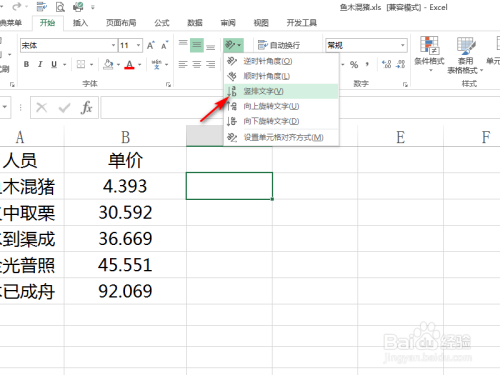Select column E header
The width and height of the screenshot is (500, 375).
point(400,137)
